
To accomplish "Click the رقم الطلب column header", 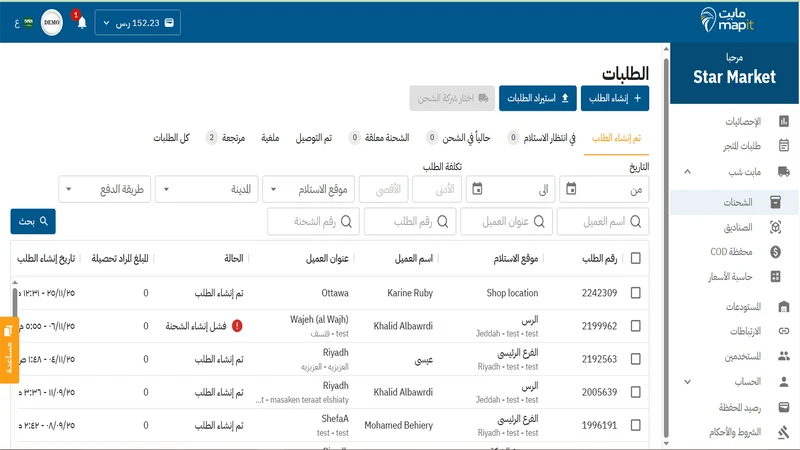I will click(599, 259).
